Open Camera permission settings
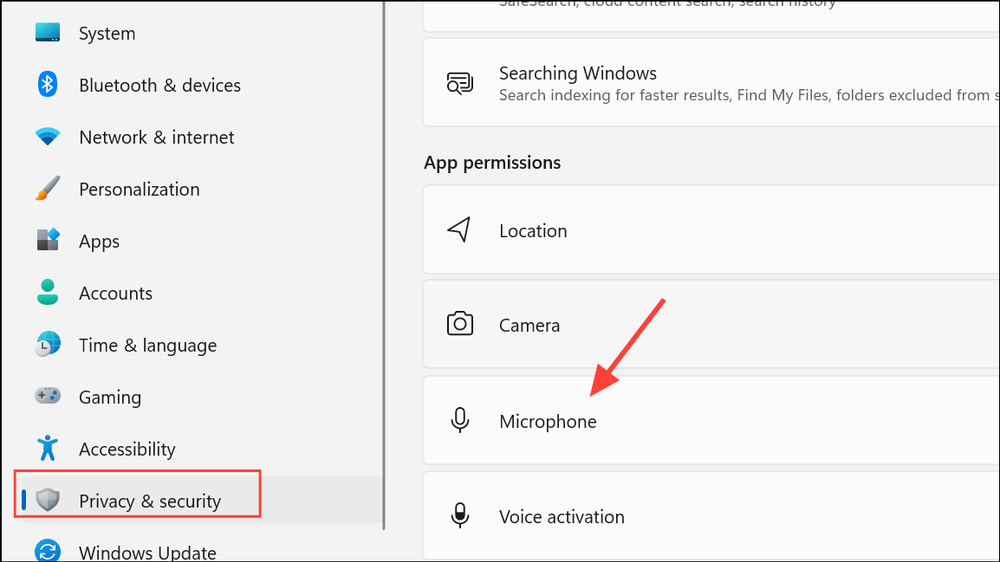This screenshot has height=562, width=1000. pos(711,324)
